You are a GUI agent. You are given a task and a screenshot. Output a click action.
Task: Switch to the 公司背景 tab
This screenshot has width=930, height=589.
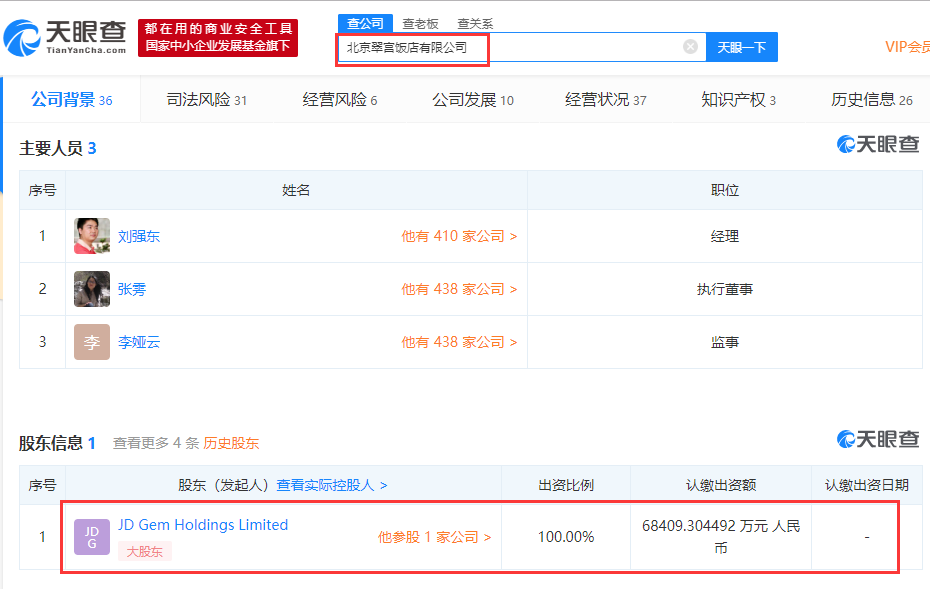coord(72,100)
